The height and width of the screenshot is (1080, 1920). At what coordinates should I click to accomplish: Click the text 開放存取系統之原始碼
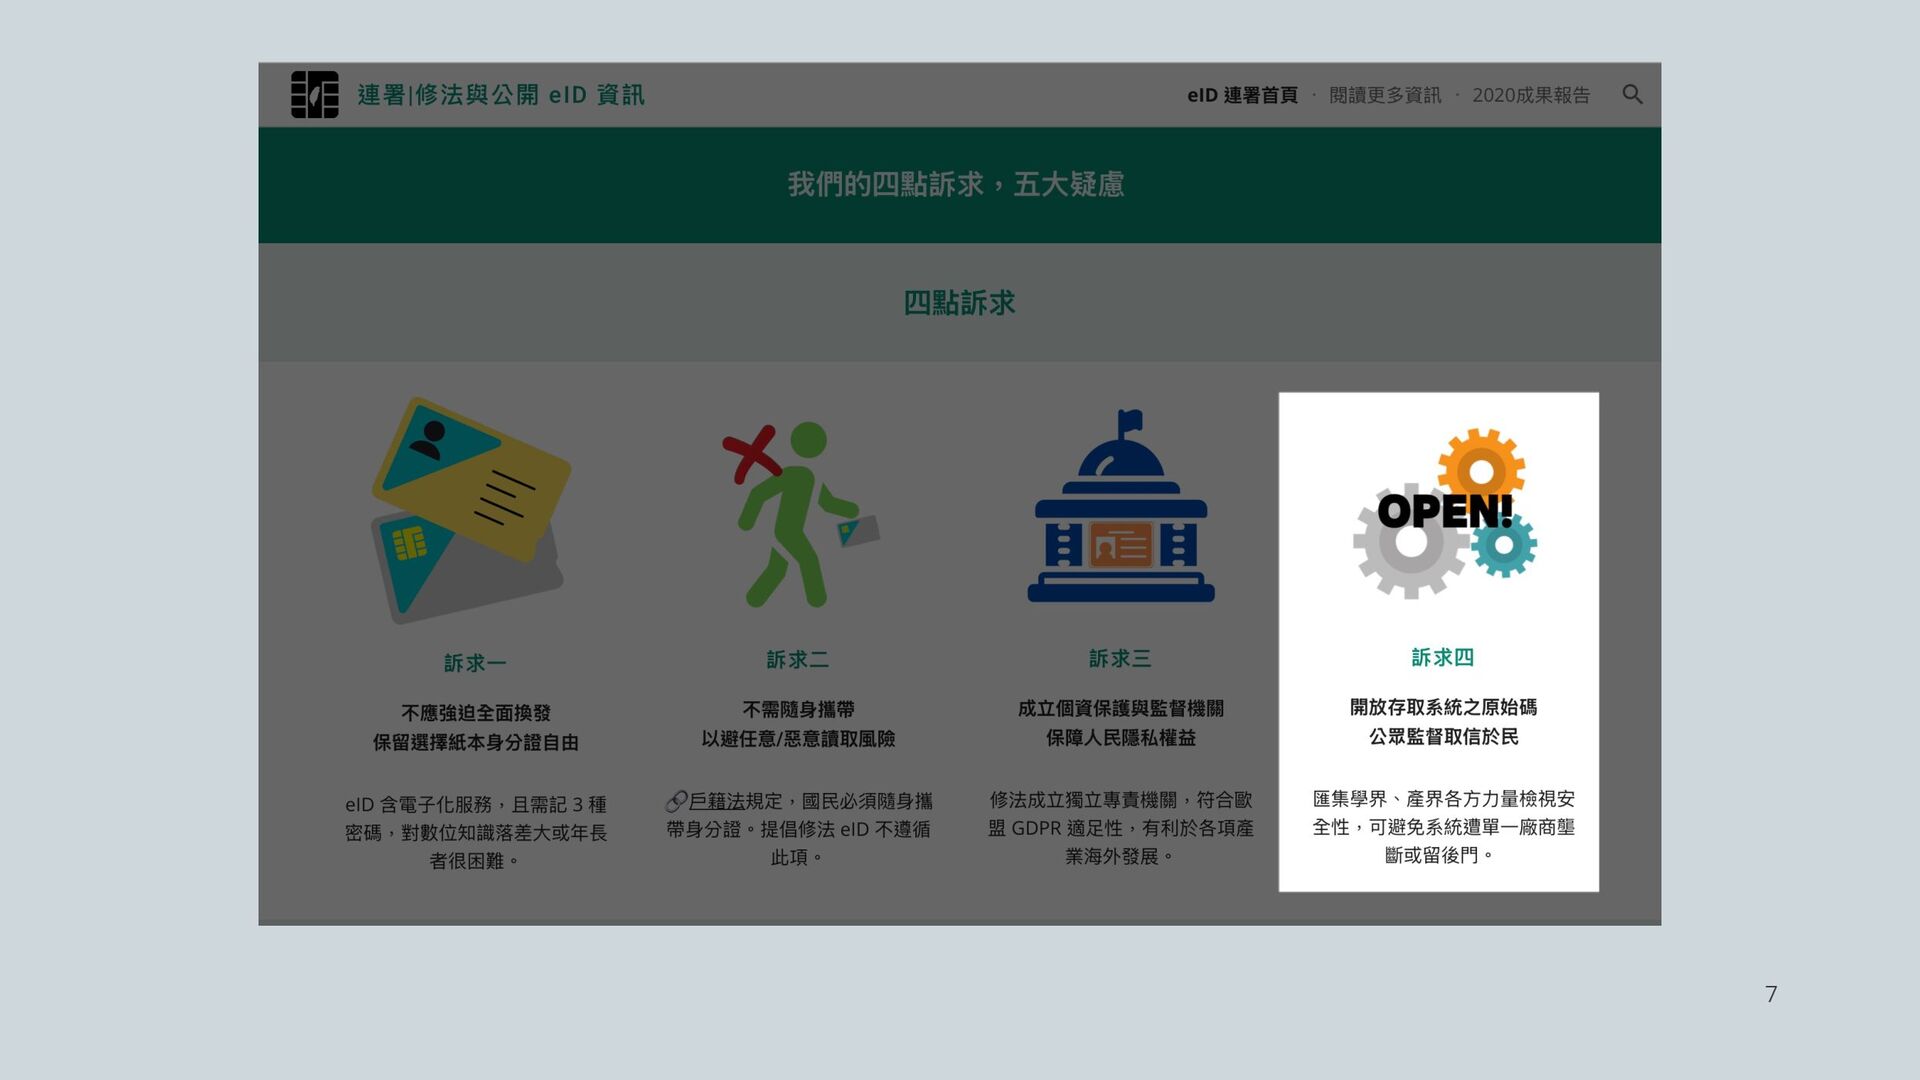pos(1444,708)
